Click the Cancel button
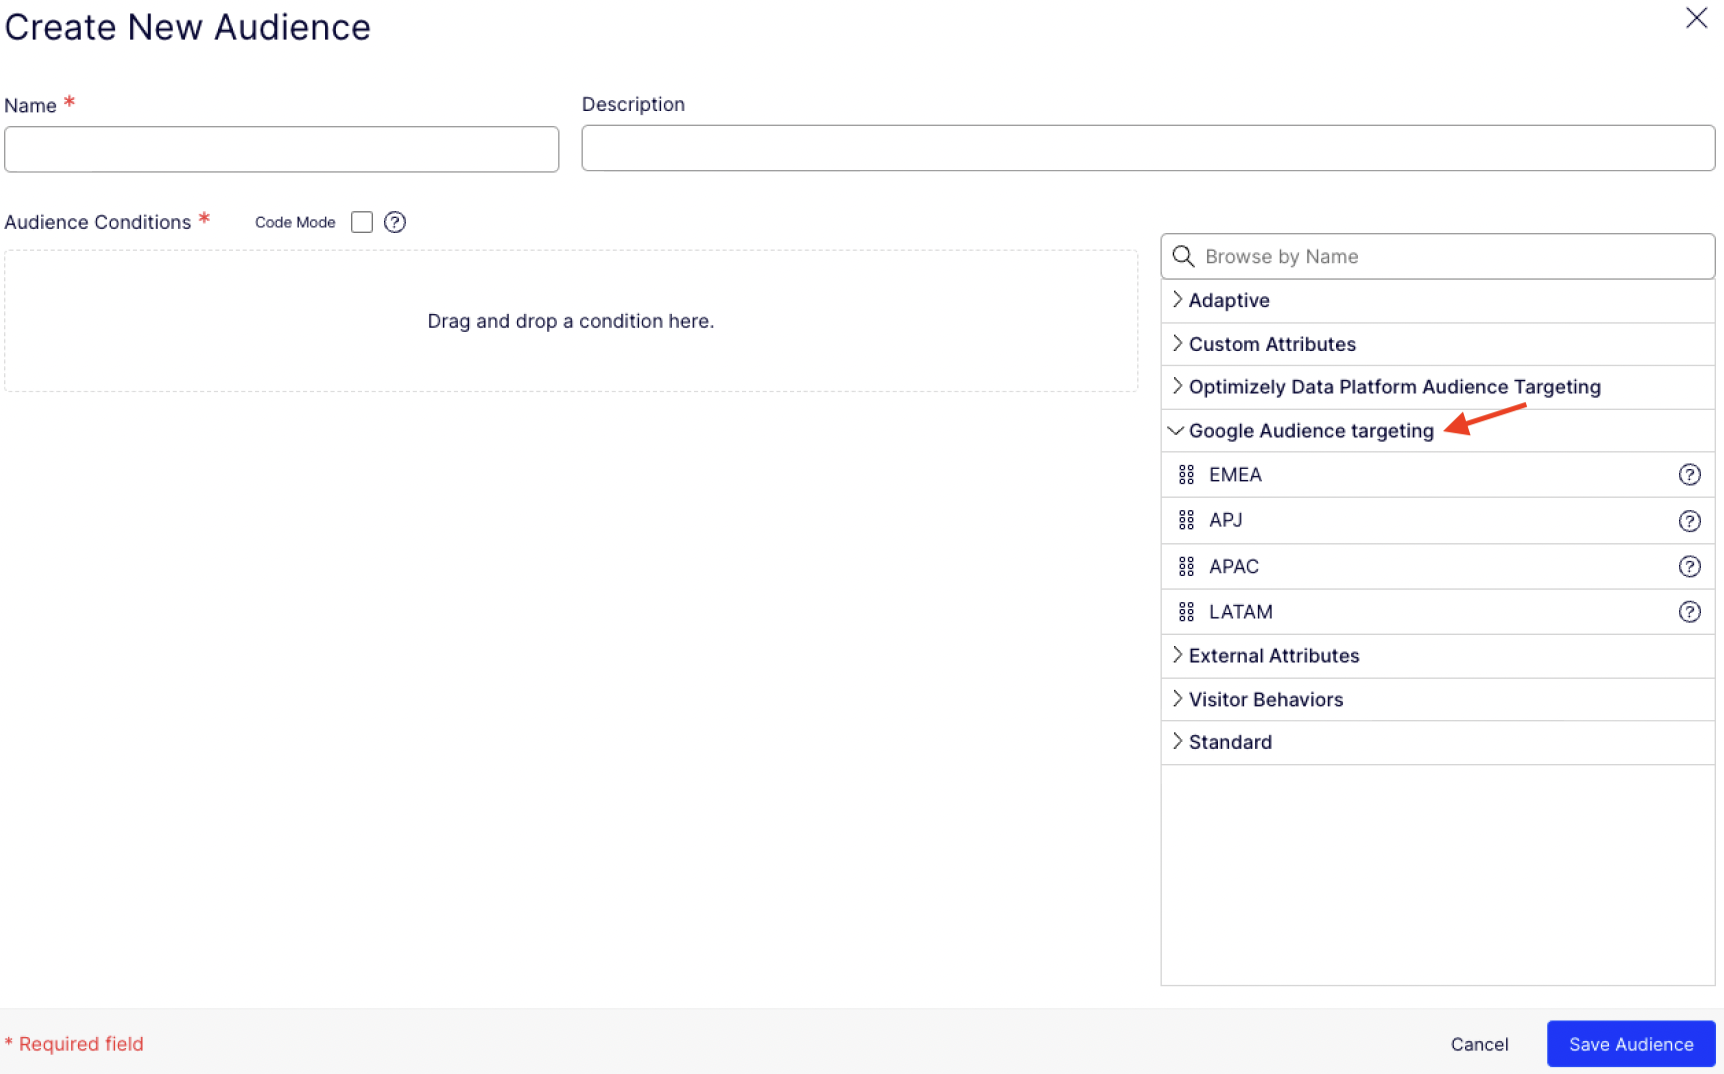The height and width of the screenshot is (1074, 1724). (1479, 1044)
